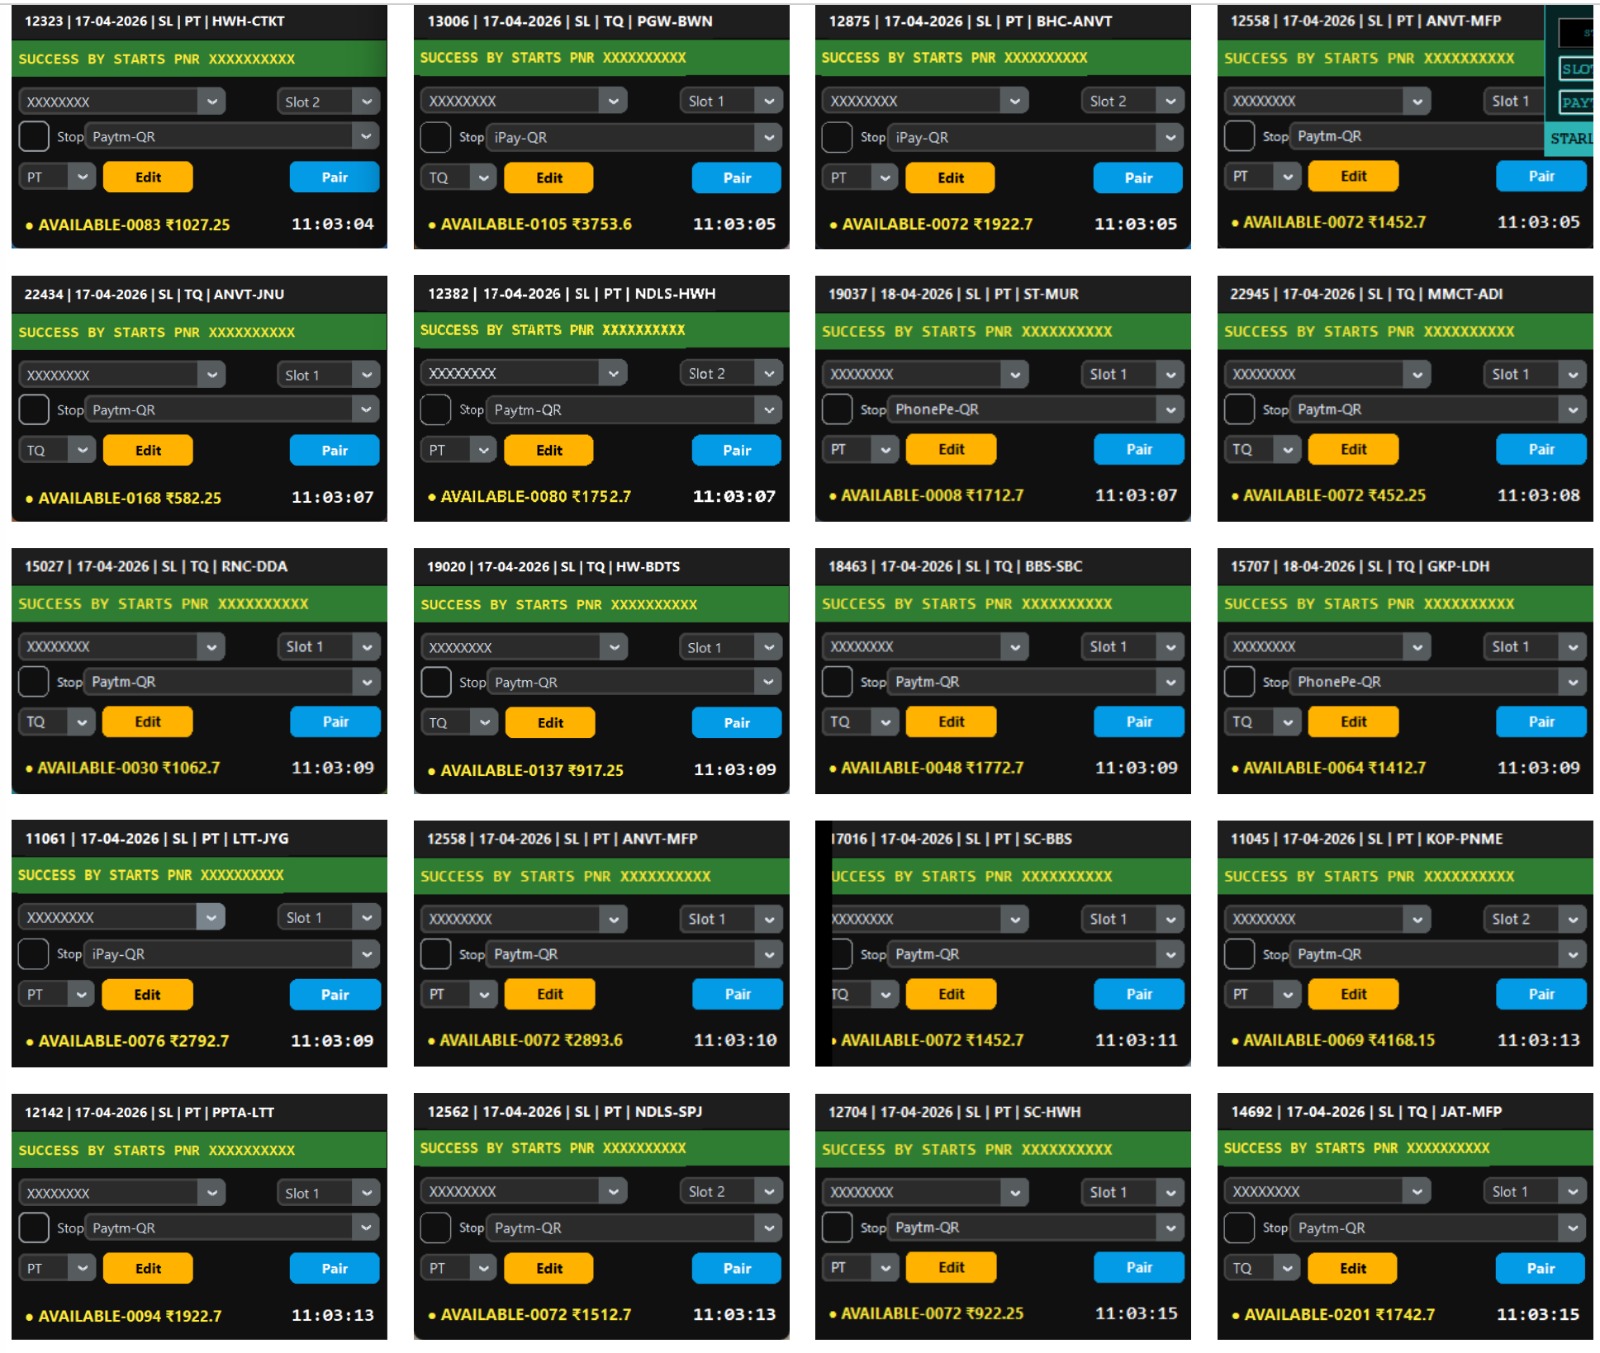The width and height of the screenshot is (1600, 1353).
Task: Expand PhonePe-QR payment dropdown in ST-MUR card
Action: 1035,409
